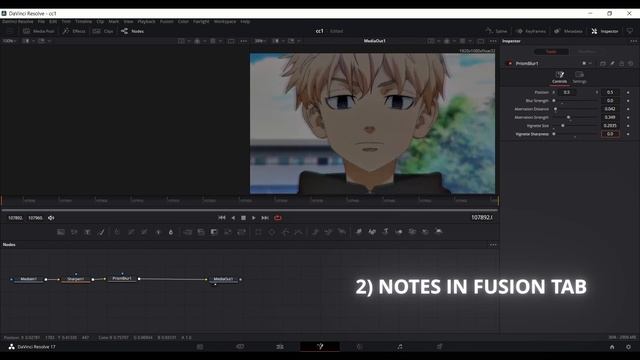Select the Sharpen1 node
This screenshot has width=640, height=360.
(x=76, y=279)
